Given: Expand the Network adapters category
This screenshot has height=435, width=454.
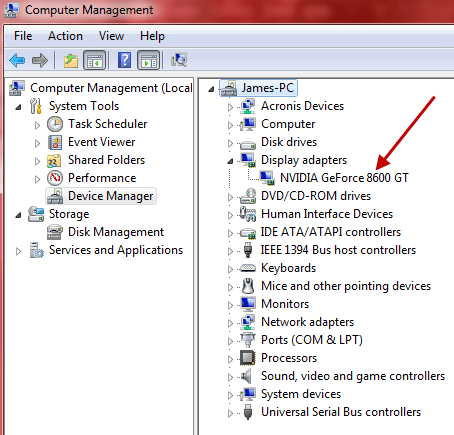Looking at the screenshot, I should click(x=230, y=323).
